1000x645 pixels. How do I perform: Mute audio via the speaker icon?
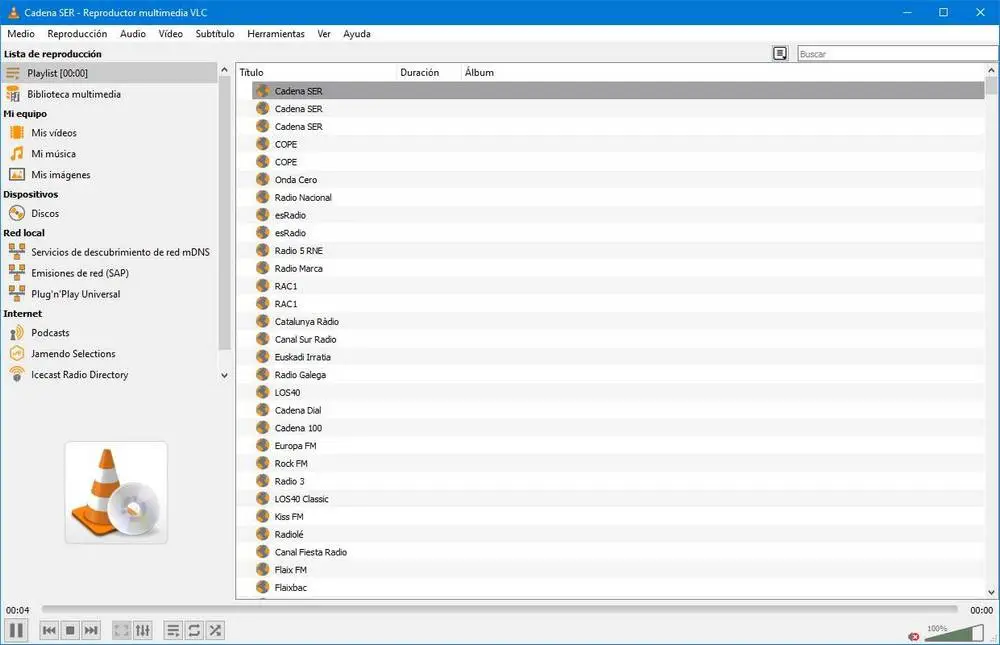click(x=914, y=636)
